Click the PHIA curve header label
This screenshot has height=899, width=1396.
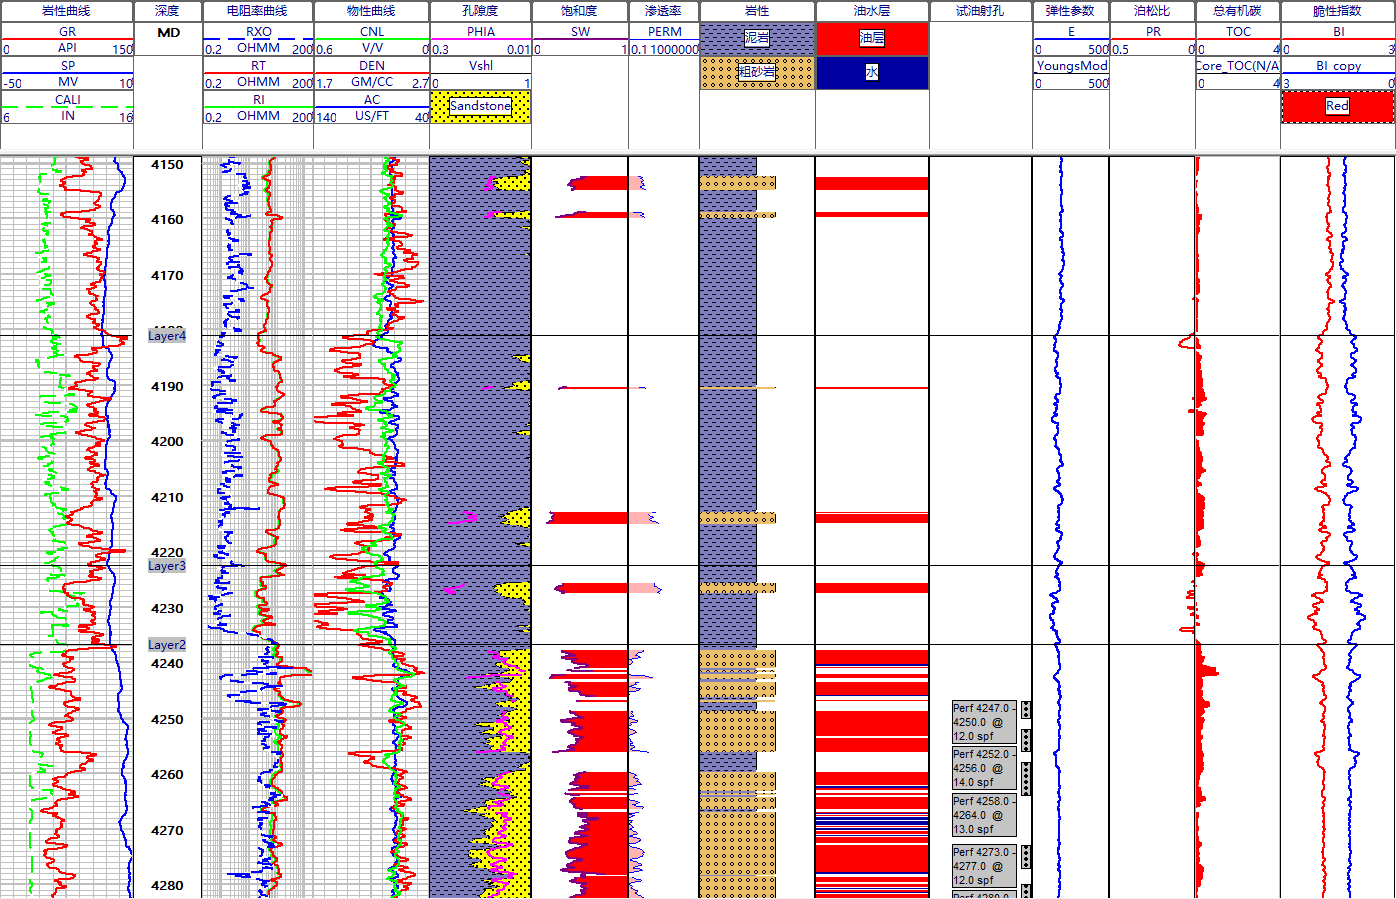[480, 32]
